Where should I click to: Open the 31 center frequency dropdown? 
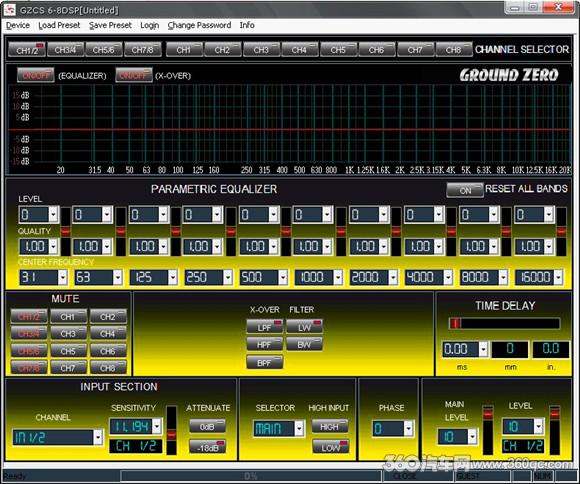tap(63, 277)
